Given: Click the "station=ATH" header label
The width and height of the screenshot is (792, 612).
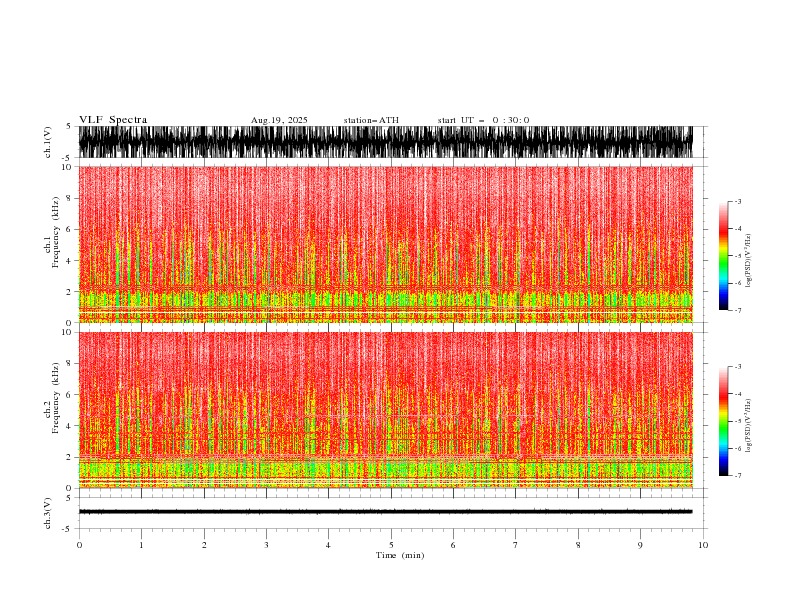Looking at the screenshot, I should [x=371, y=120].
